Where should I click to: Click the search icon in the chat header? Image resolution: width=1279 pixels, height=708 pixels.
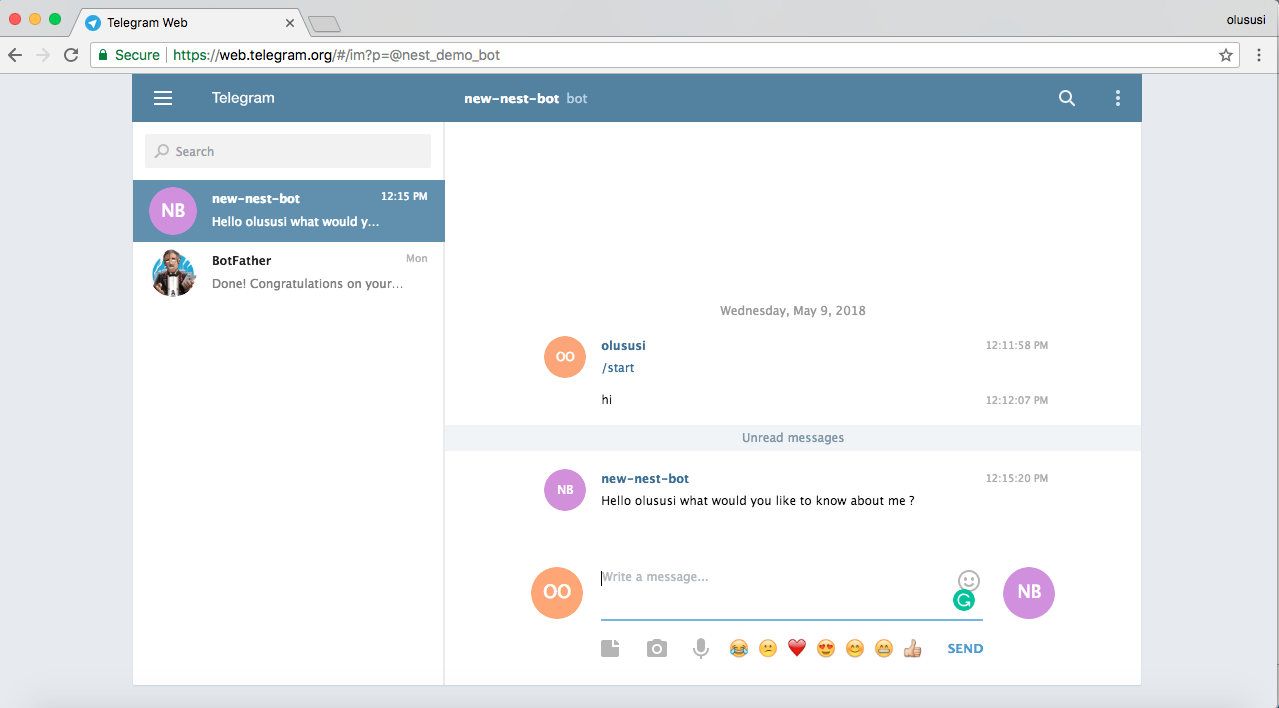pos(1067,98)
